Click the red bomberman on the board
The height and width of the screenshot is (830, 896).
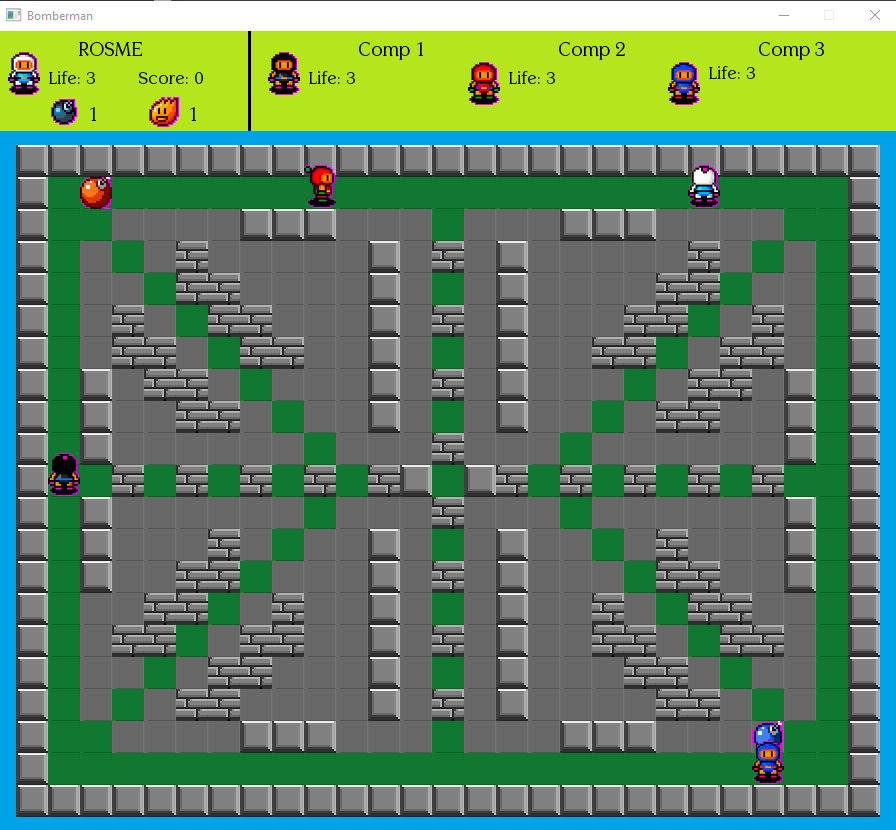pyautogui.click(x=322, y=186)
